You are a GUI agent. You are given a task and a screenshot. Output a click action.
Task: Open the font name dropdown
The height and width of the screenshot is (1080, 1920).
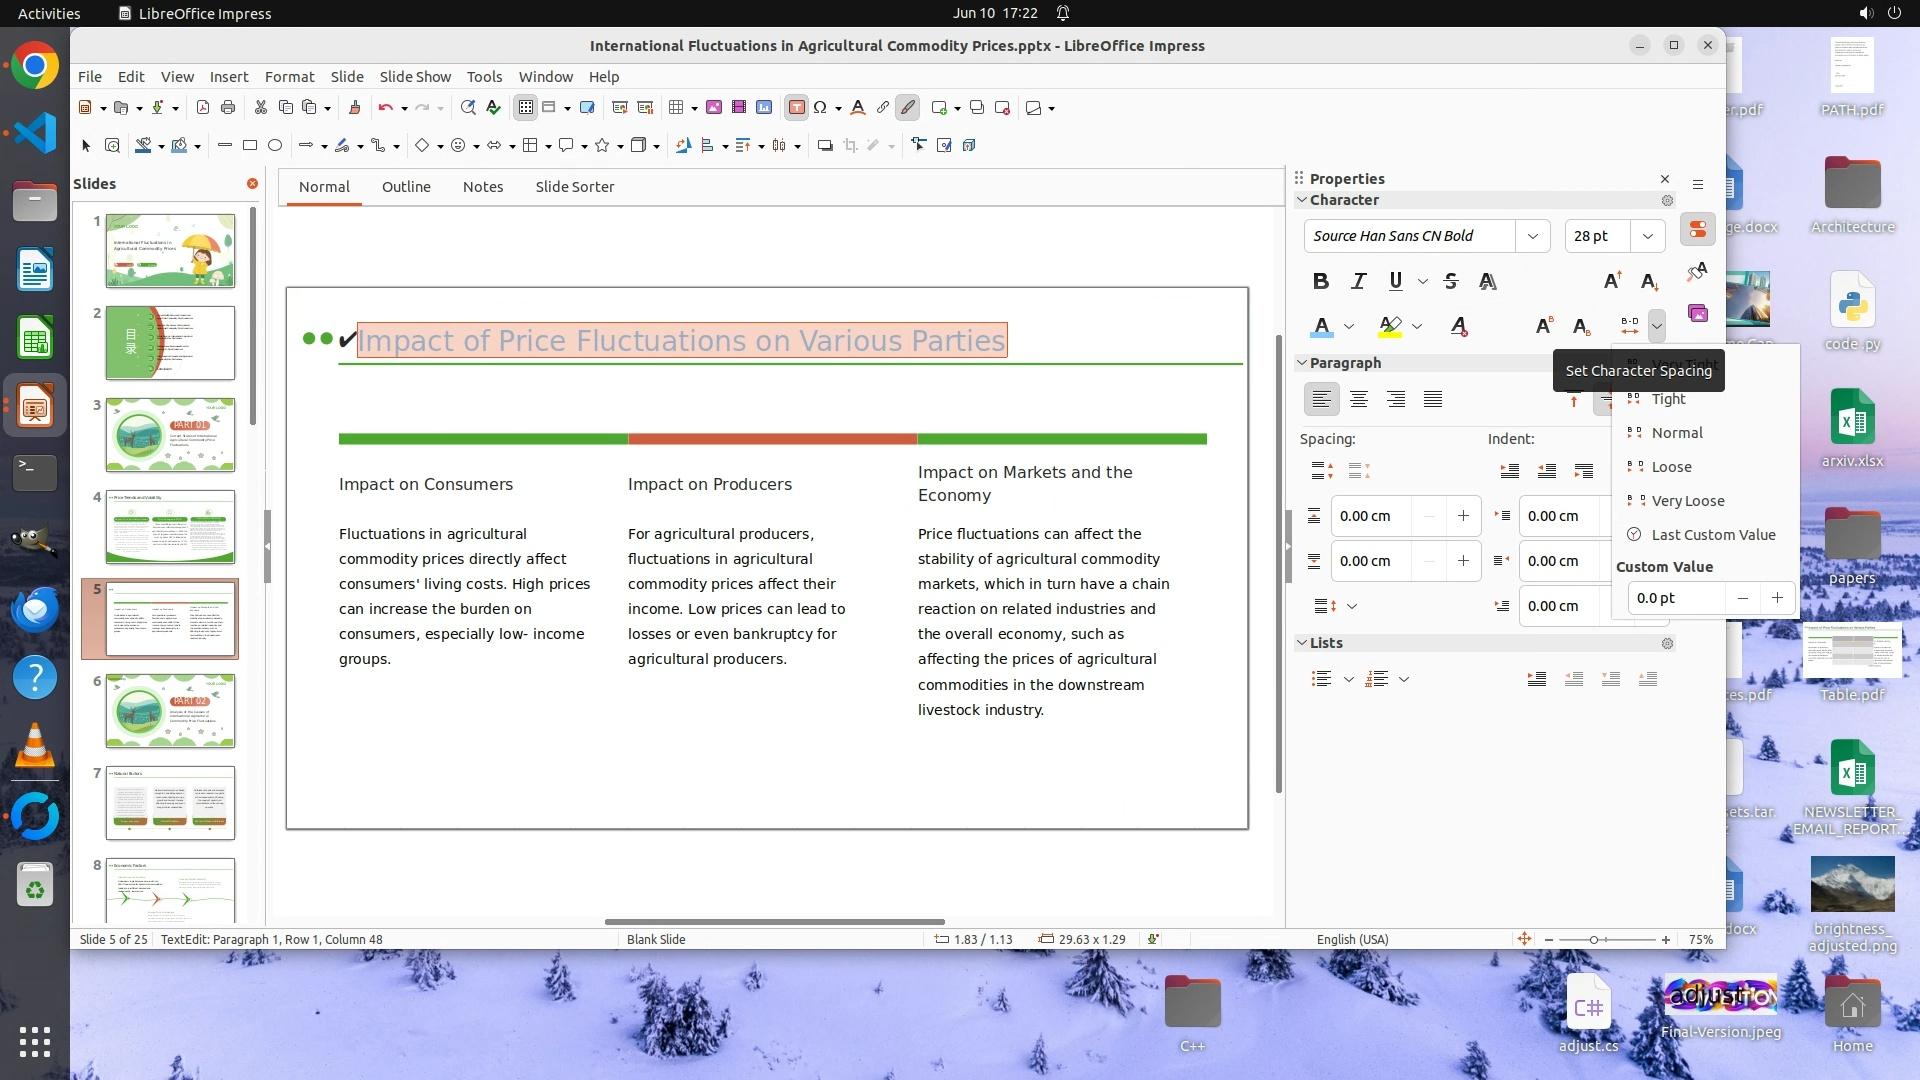tap(1532, 236)
